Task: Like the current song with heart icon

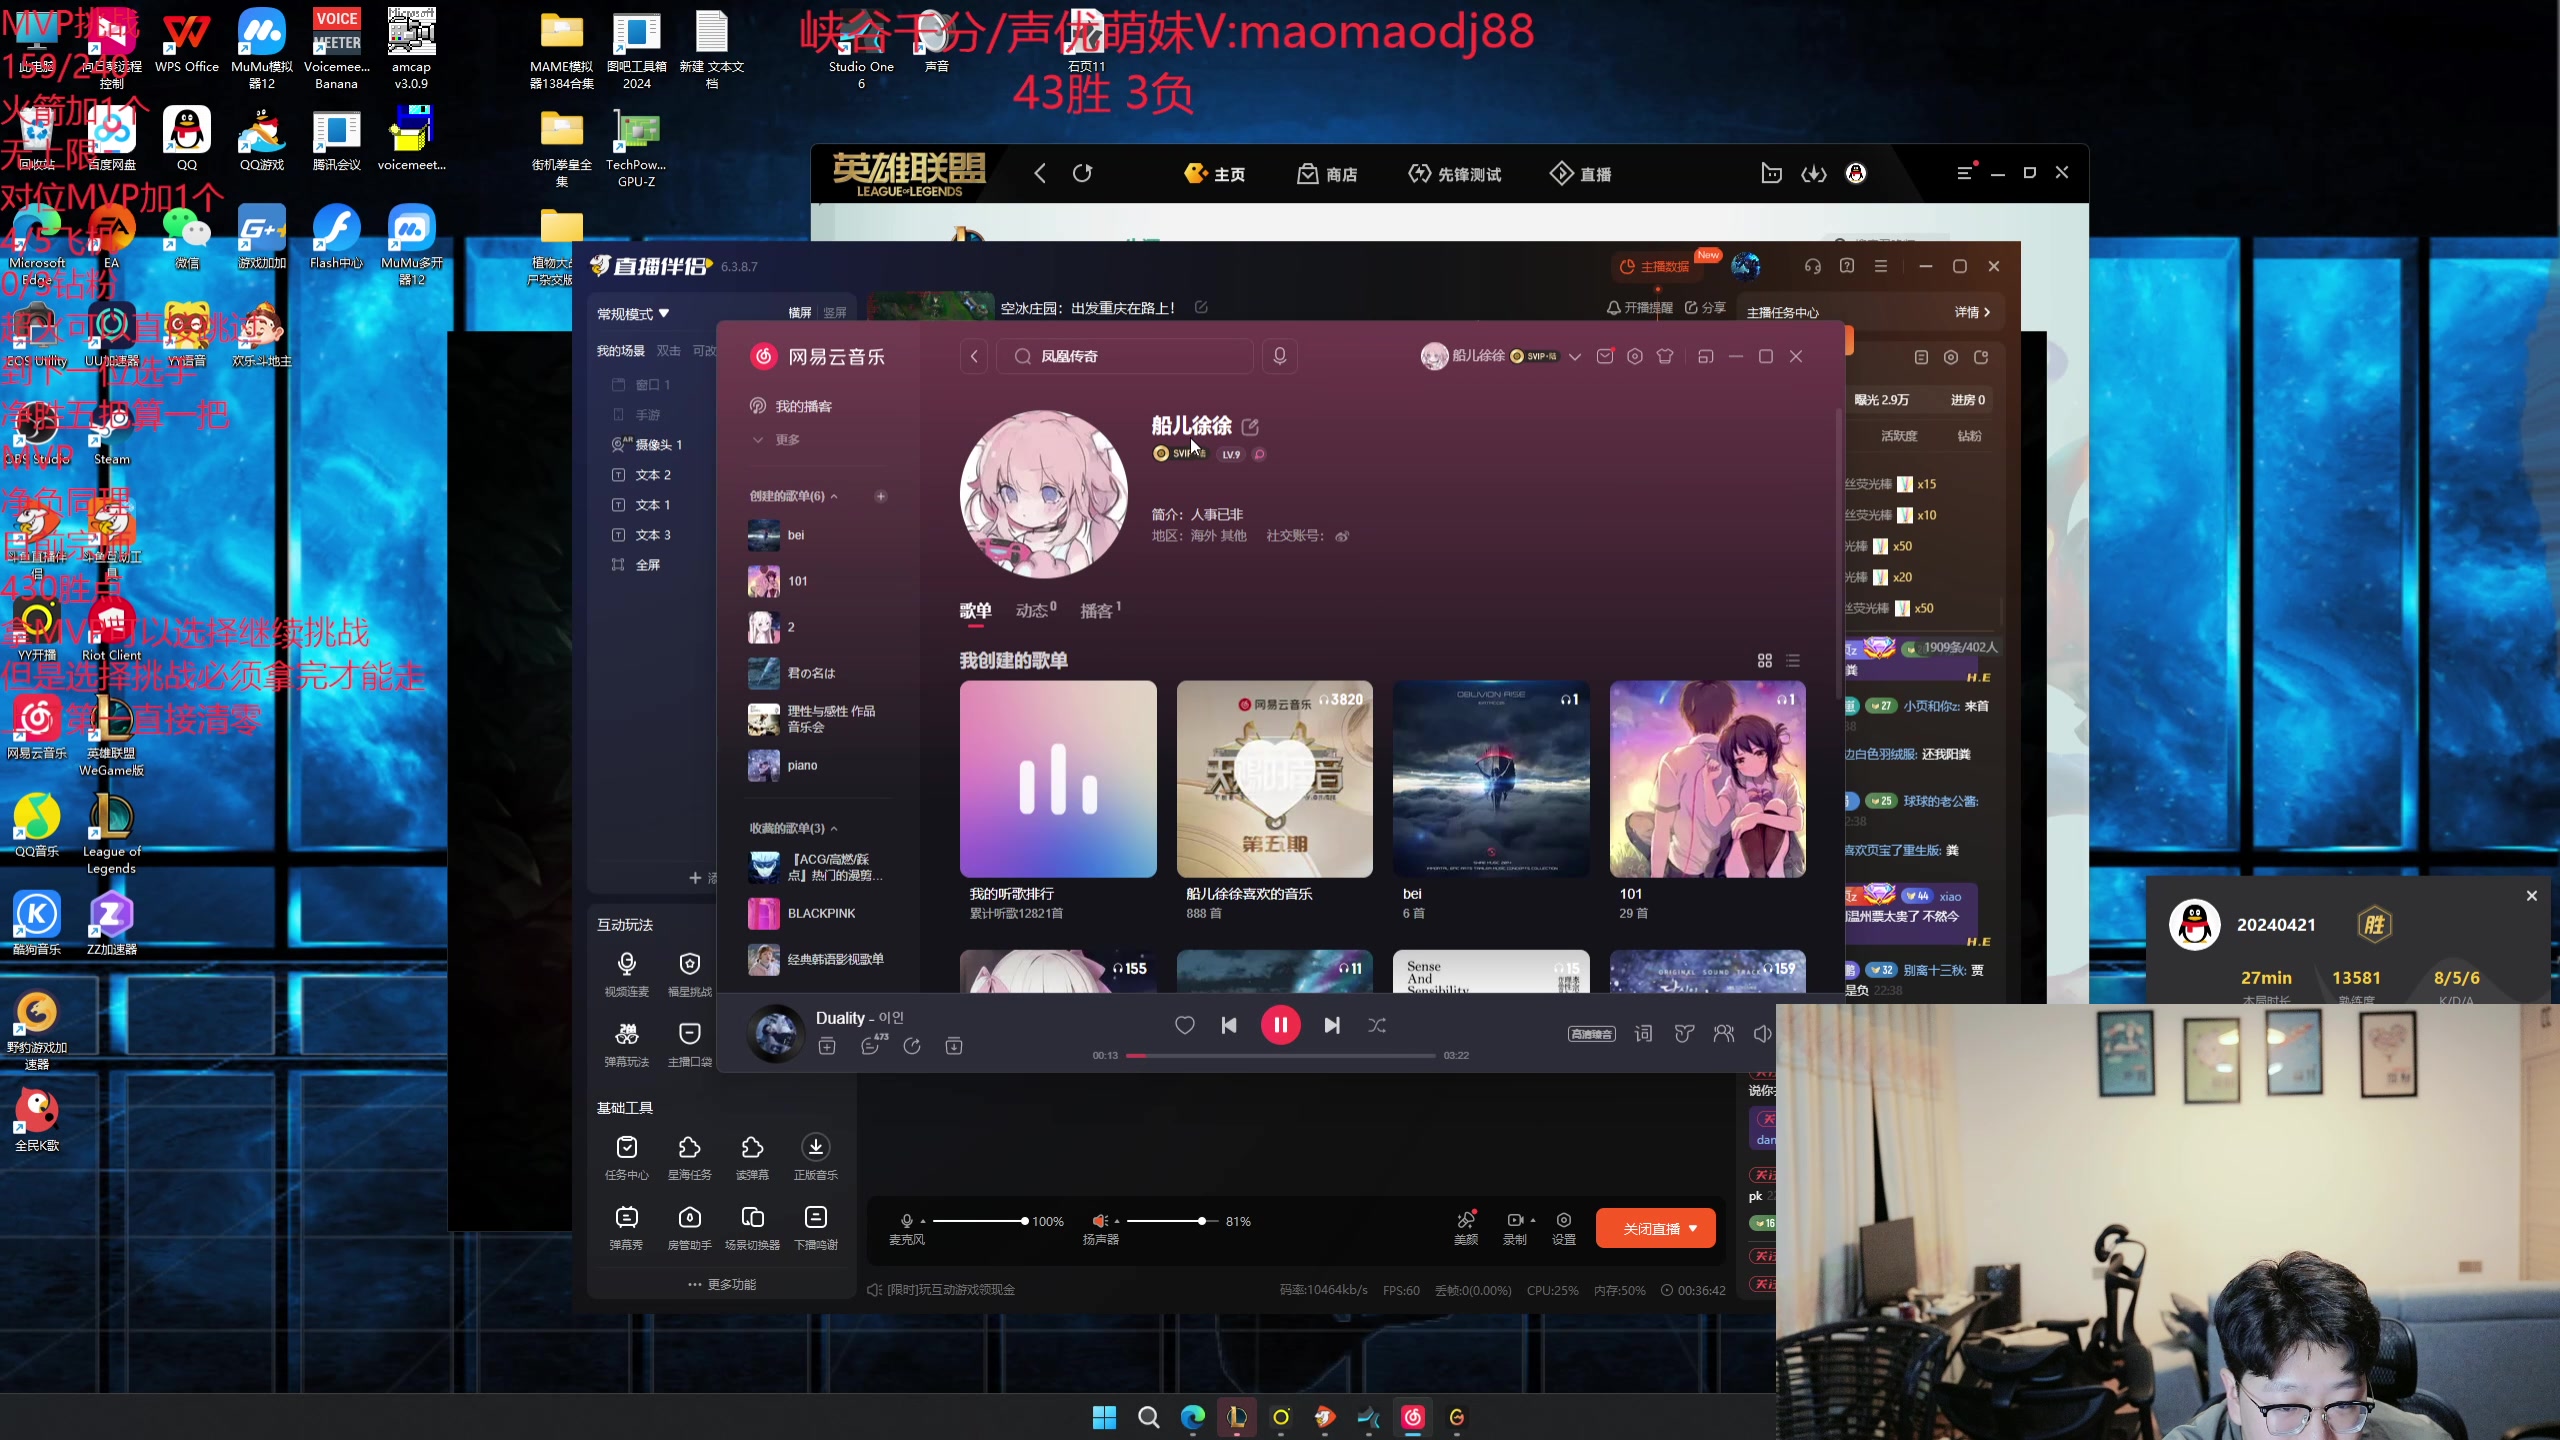Action: (x=1185, y=1025)
